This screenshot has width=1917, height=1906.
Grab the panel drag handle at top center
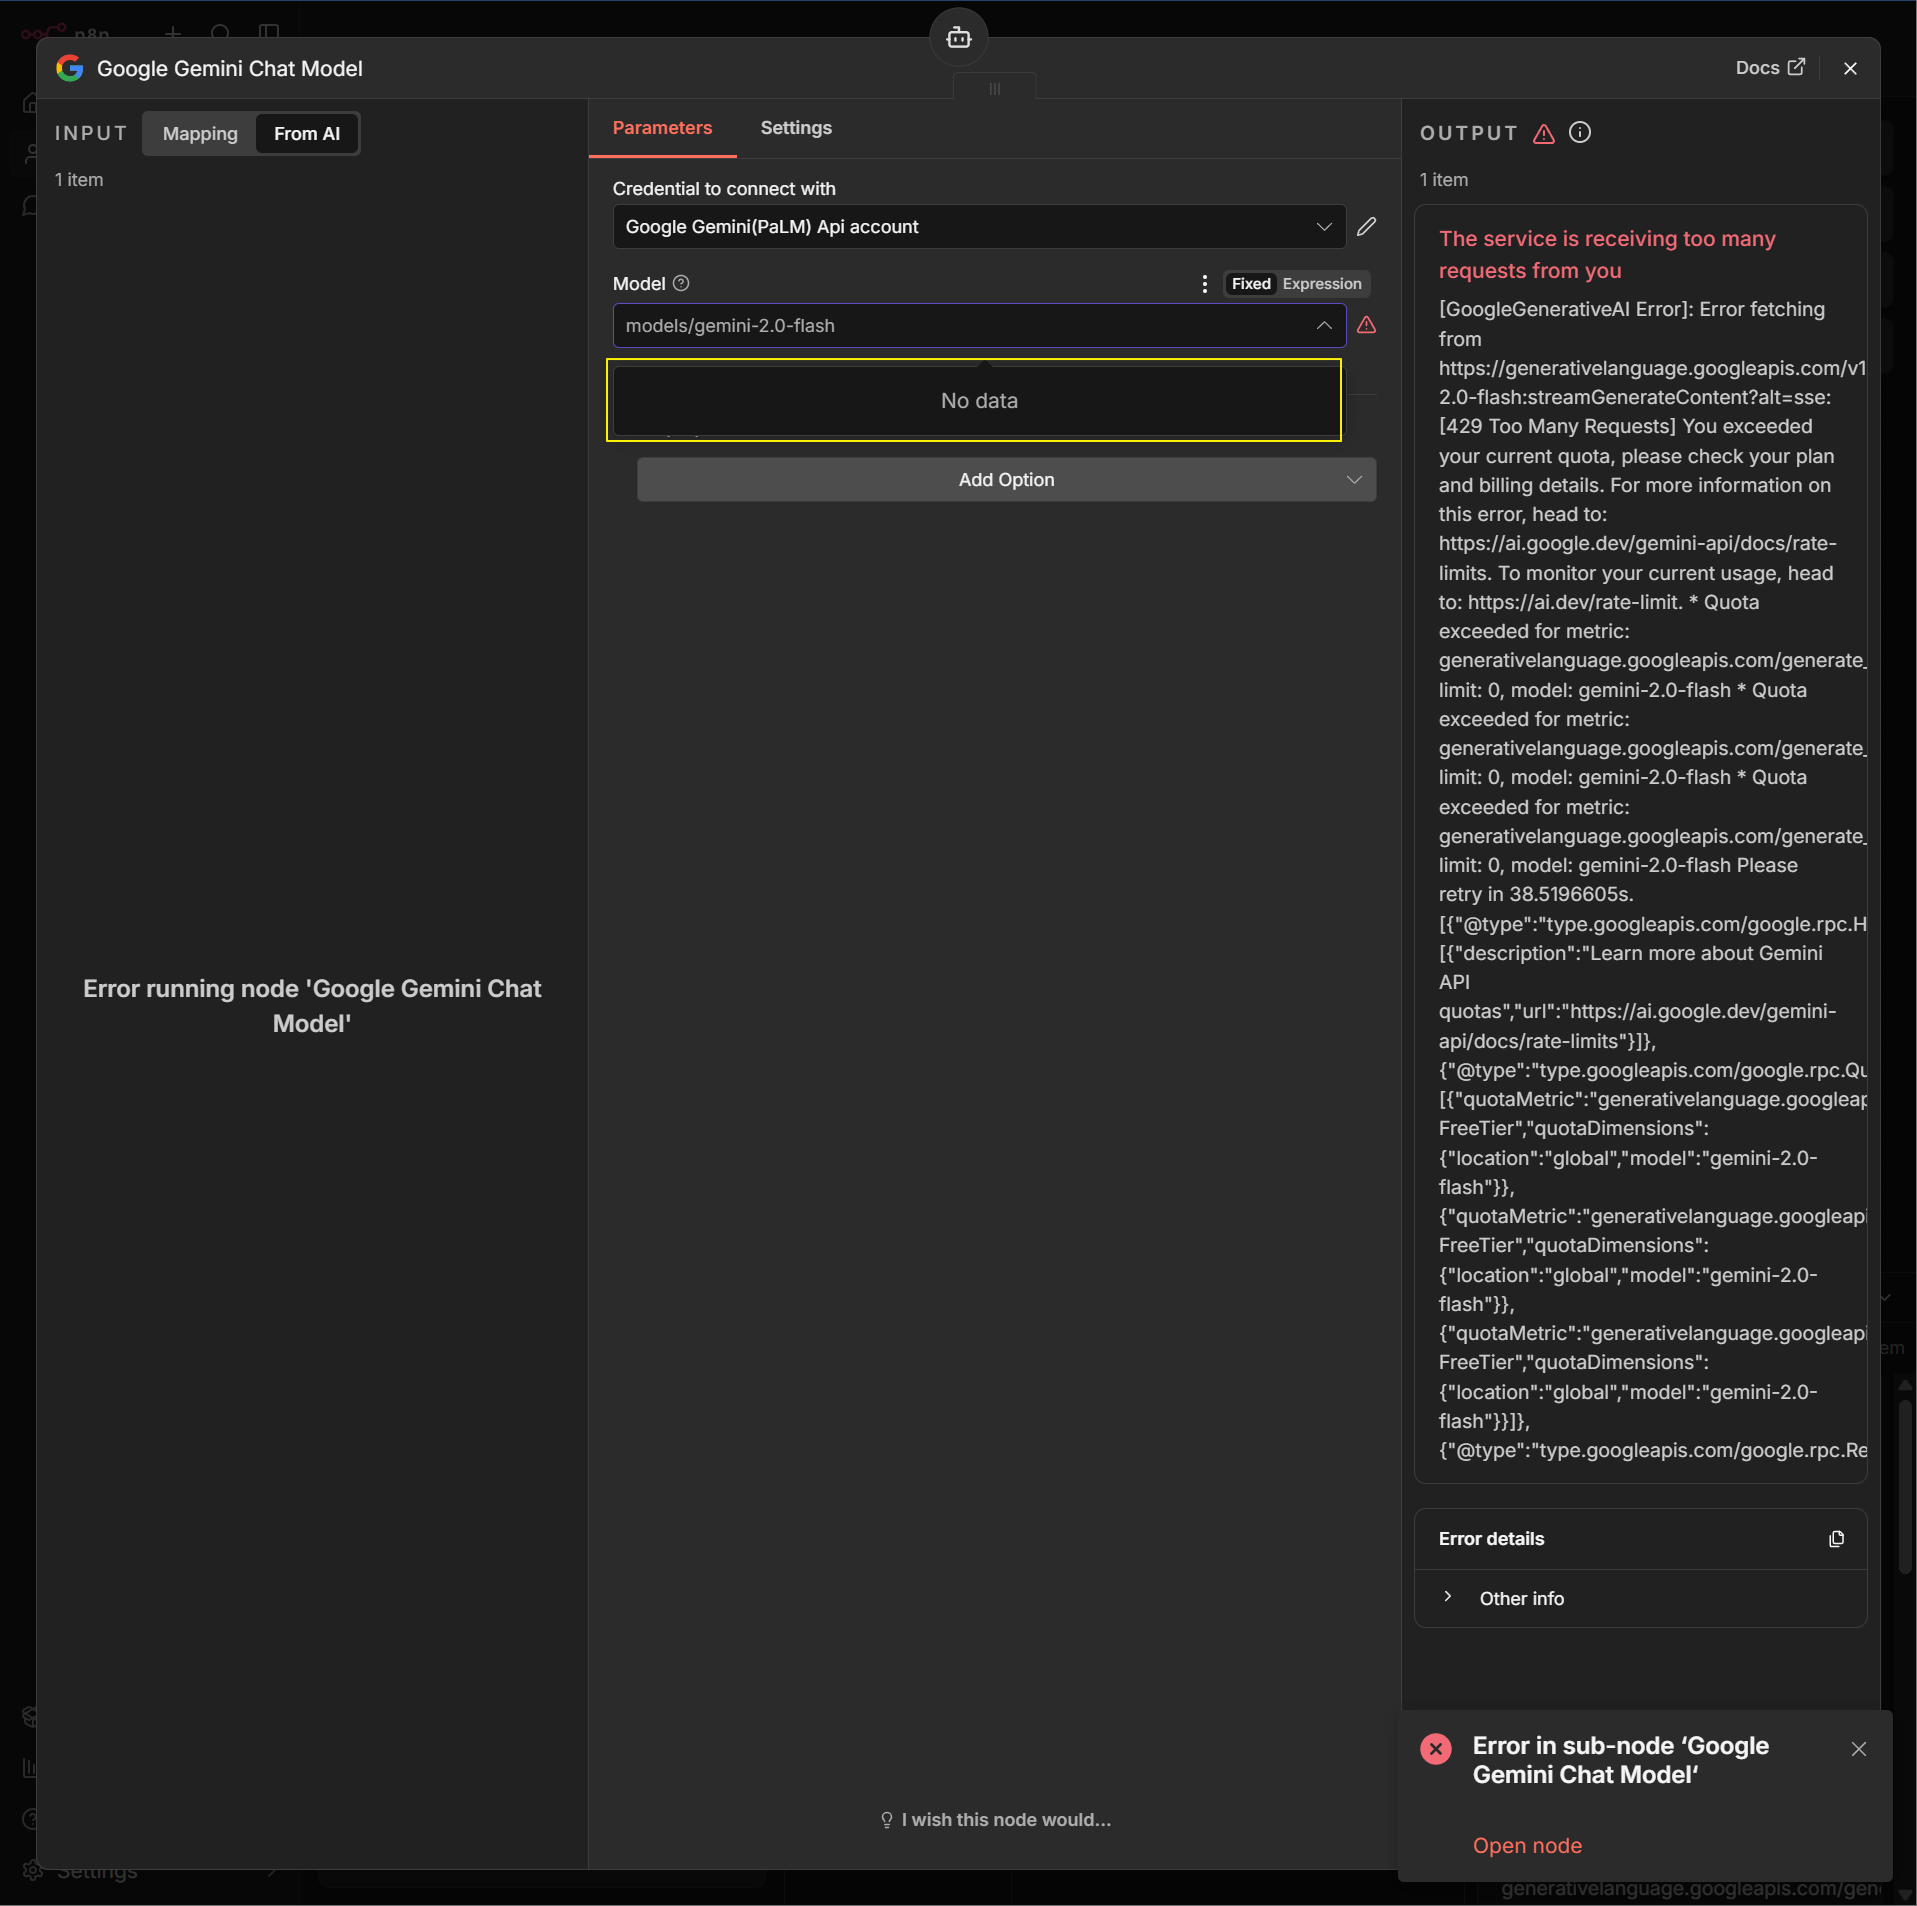coord(994,89)
